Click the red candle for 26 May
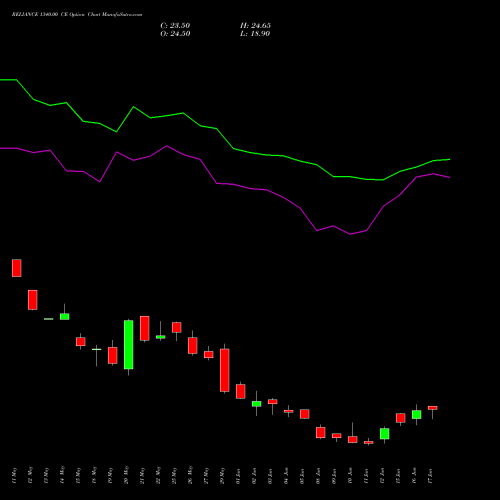This screenshot has height=500, width=500. pyautogui.click(x=193, y=345)
